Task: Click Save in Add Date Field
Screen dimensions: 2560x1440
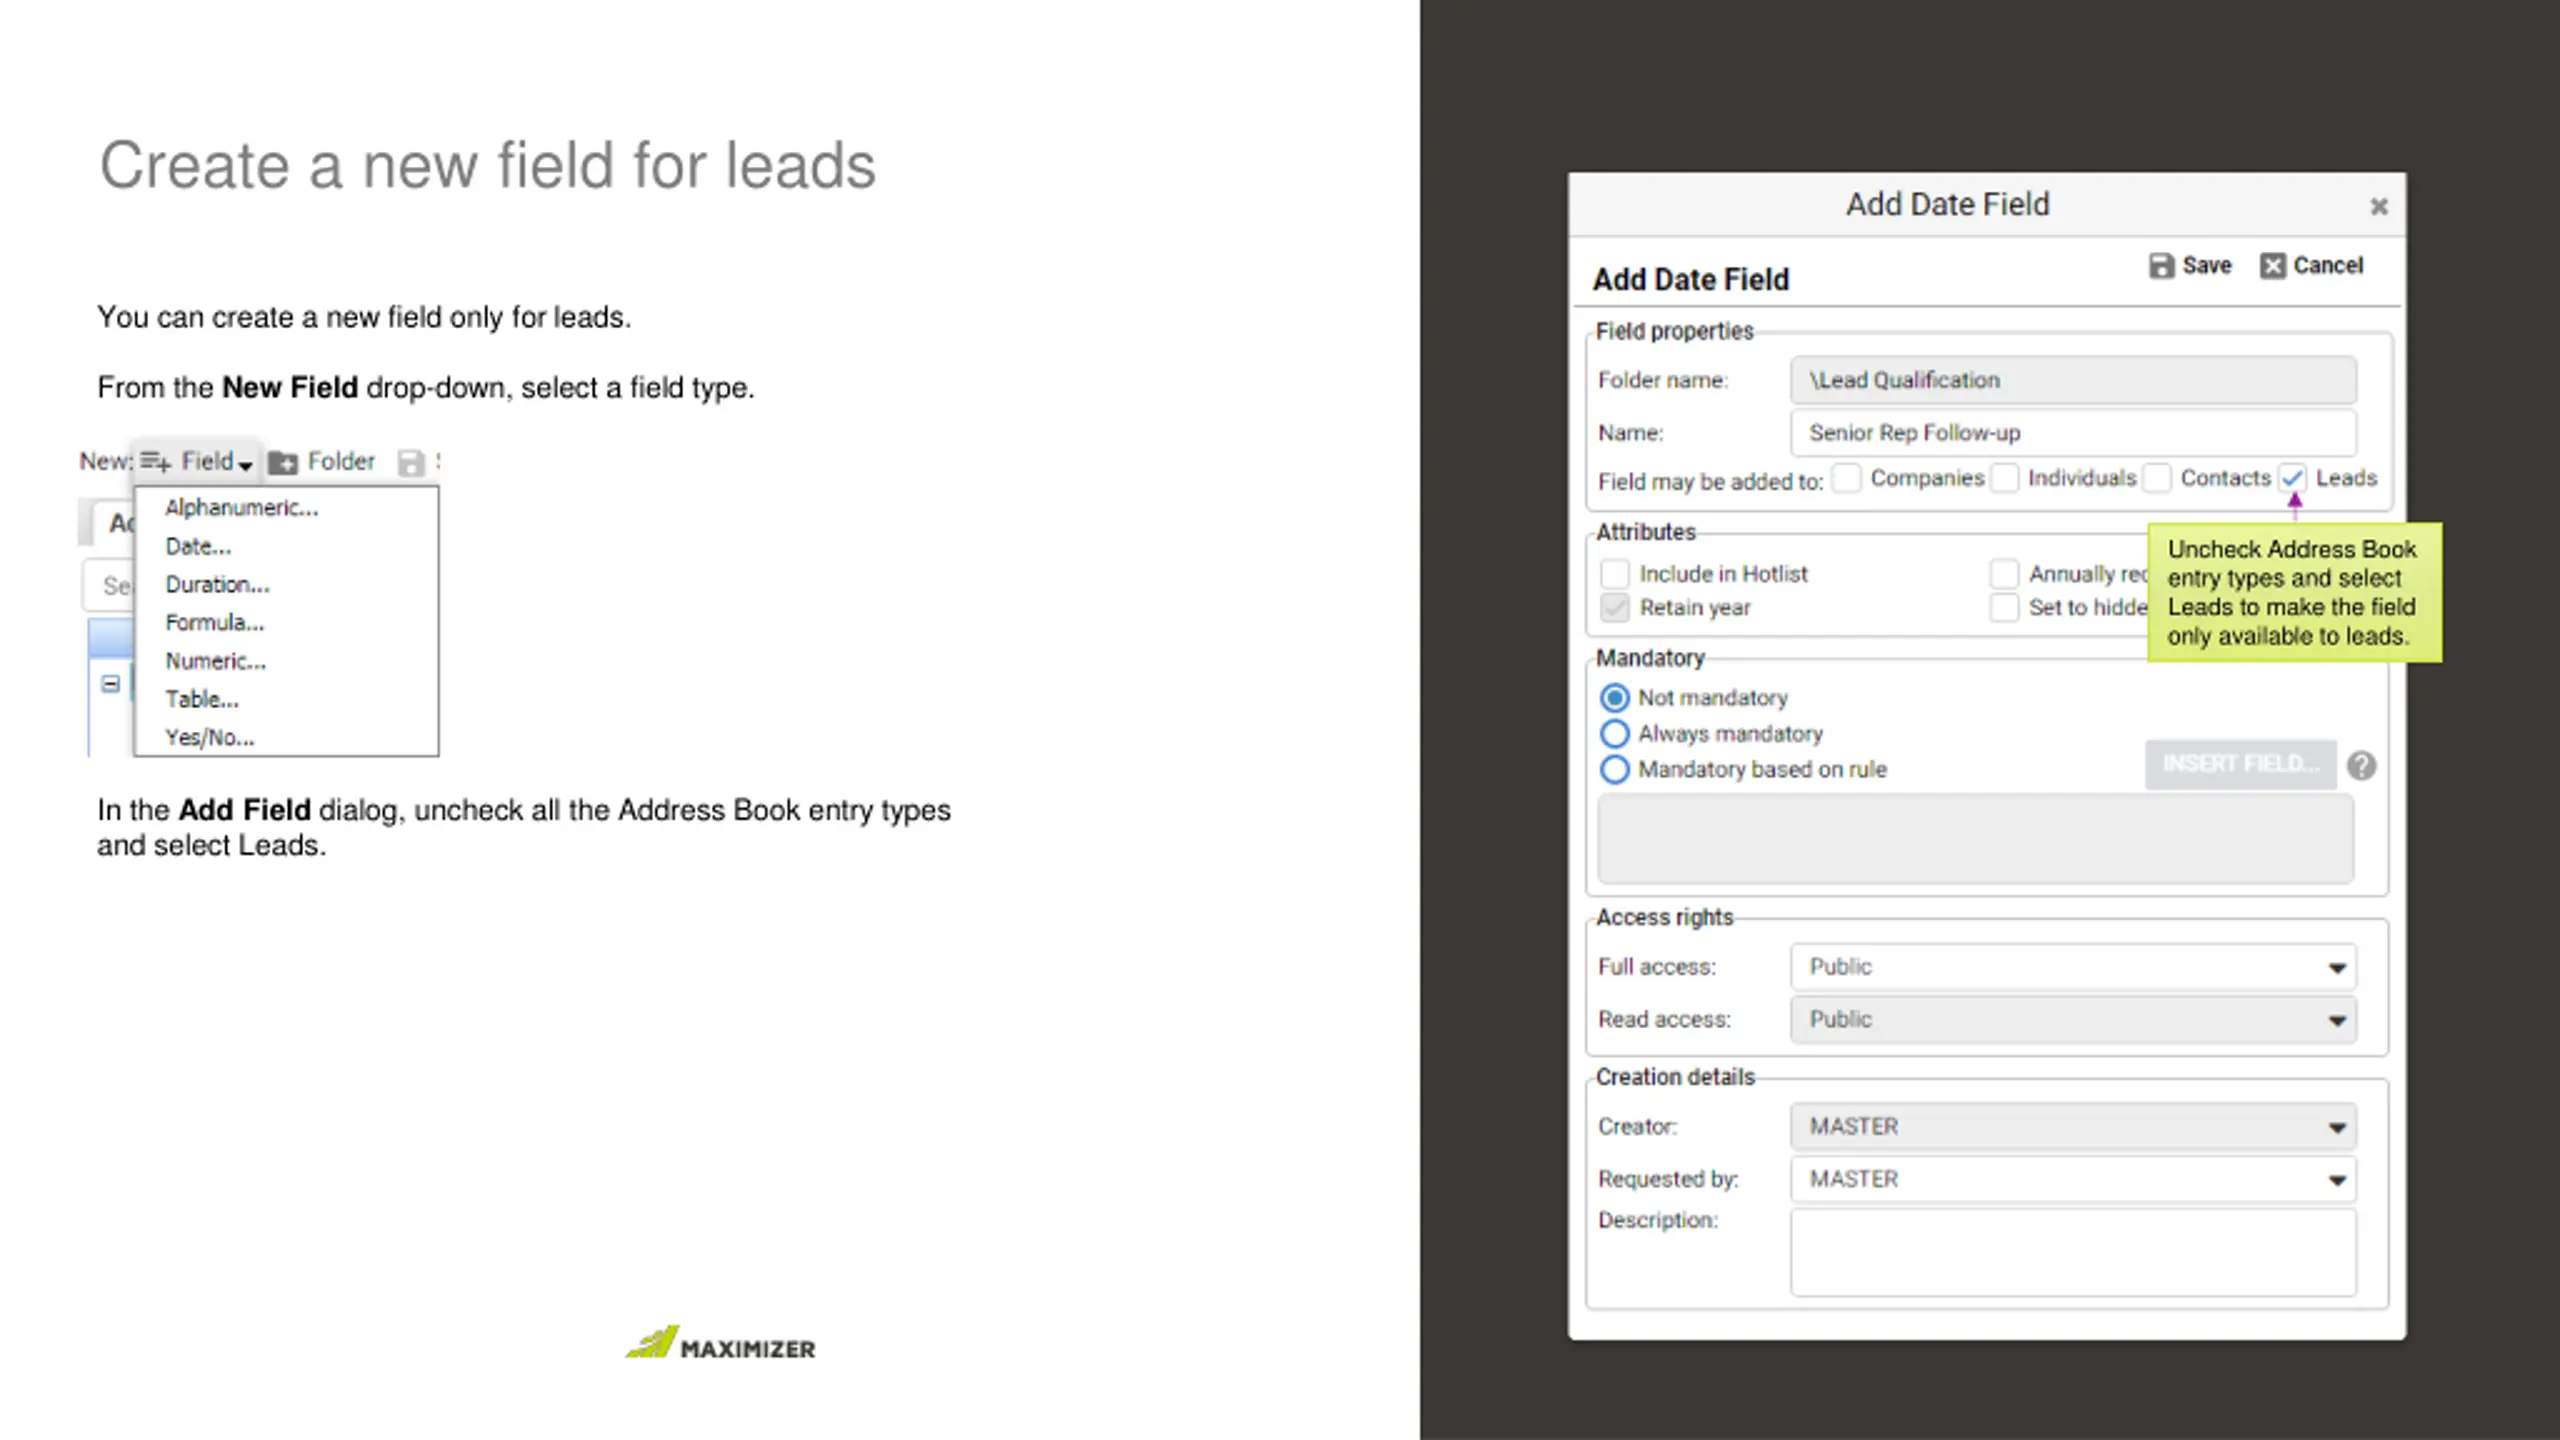Action: [x=2190, y=265]
